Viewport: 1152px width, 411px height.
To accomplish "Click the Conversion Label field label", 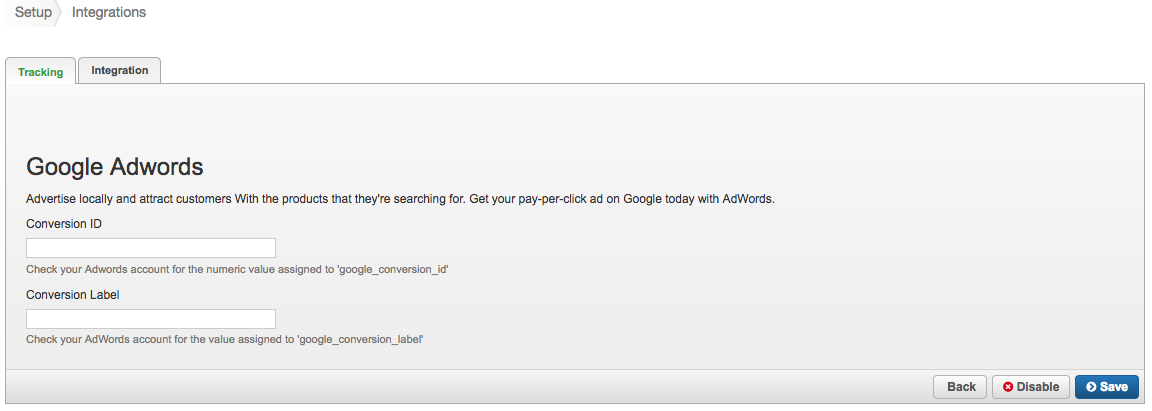I will pos(73,295).
